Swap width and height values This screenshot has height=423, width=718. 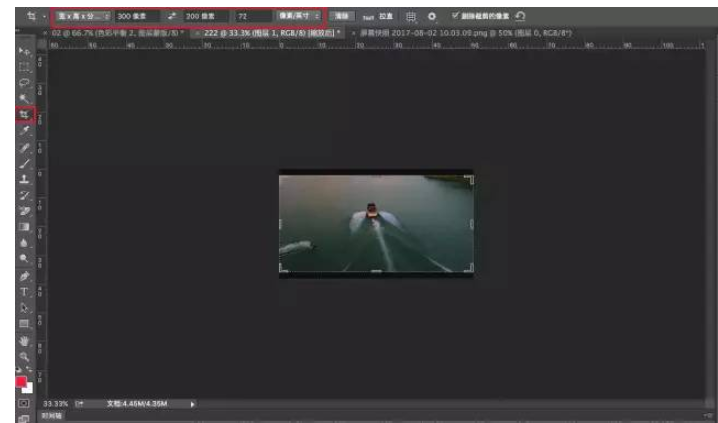click(171, 16)
